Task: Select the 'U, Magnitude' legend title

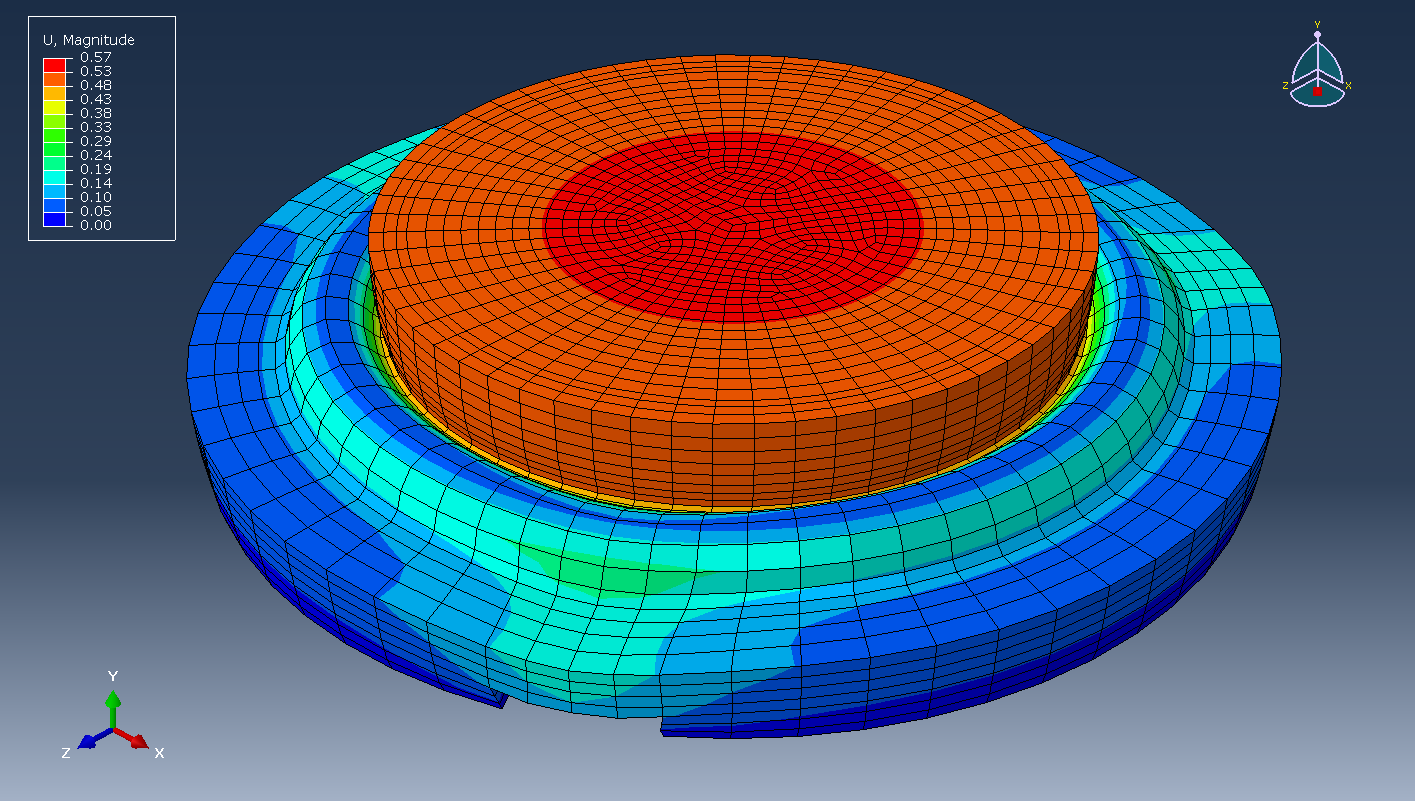Action: tap(88, 40)
